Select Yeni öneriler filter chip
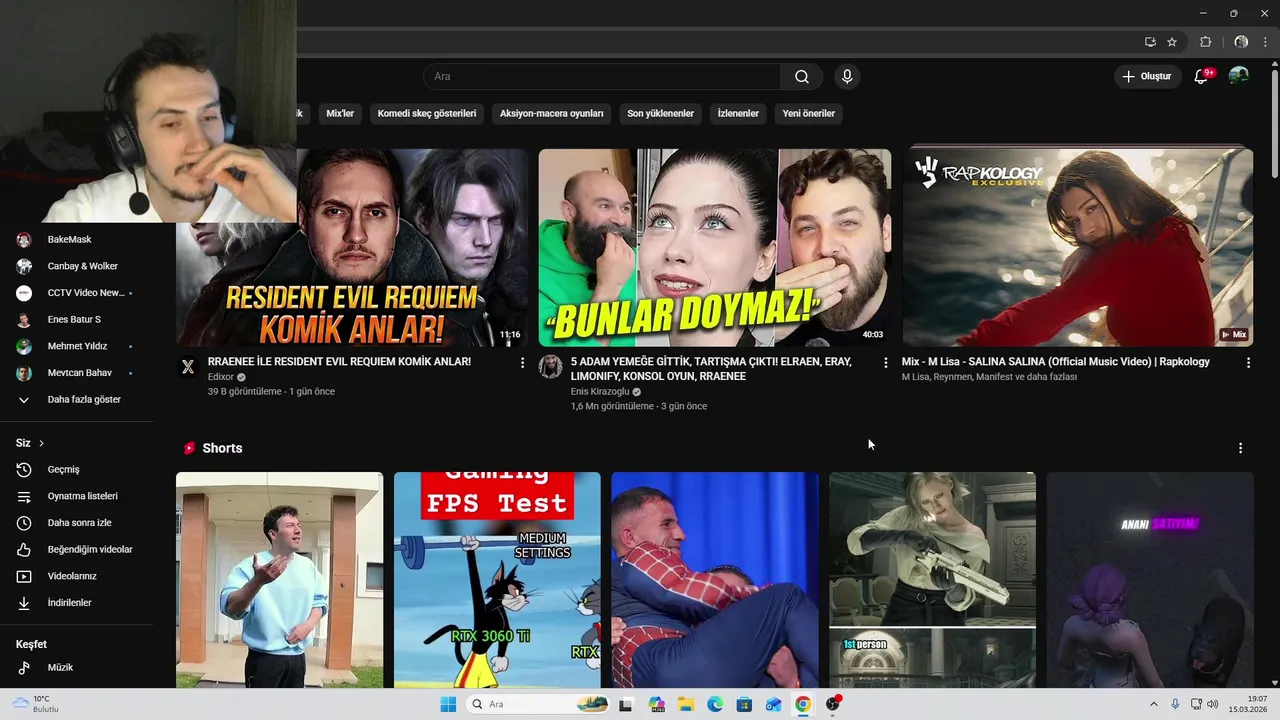The height and width of the screenshot is (720, 1280). pyautogui.click(x=808, y=114)
